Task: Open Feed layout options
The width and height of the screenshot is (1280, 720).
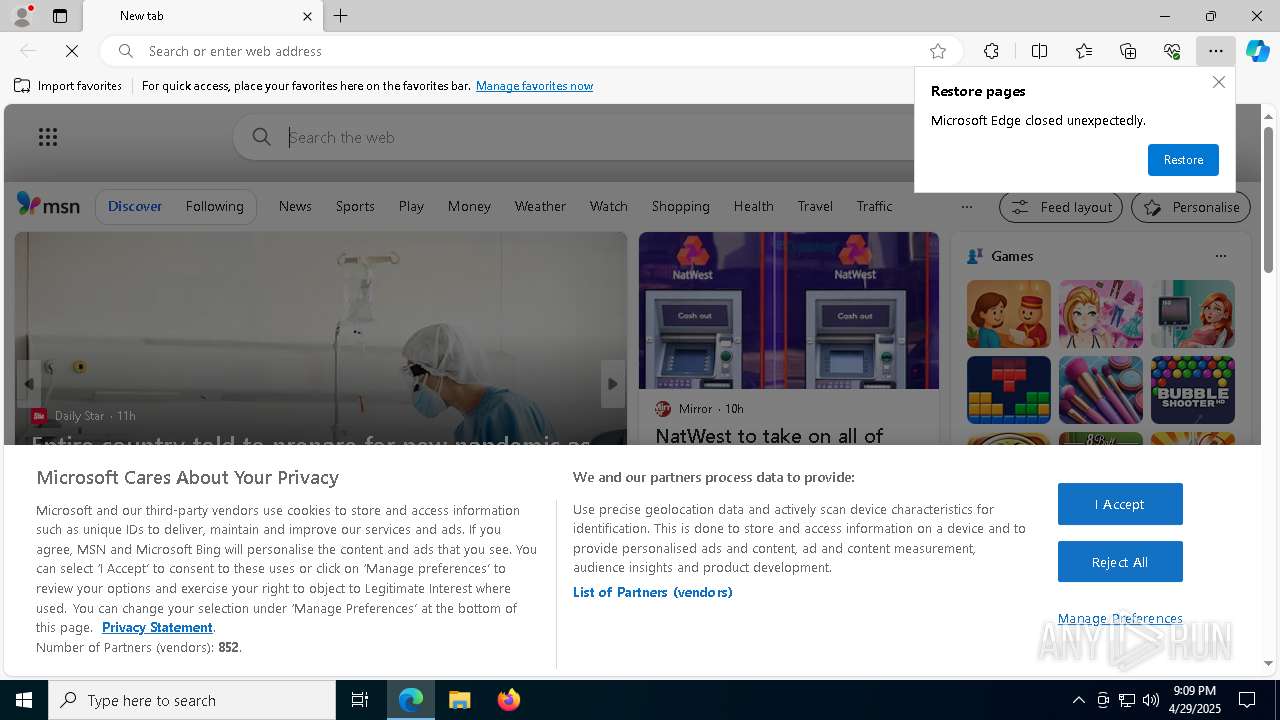Action: 1061,207
